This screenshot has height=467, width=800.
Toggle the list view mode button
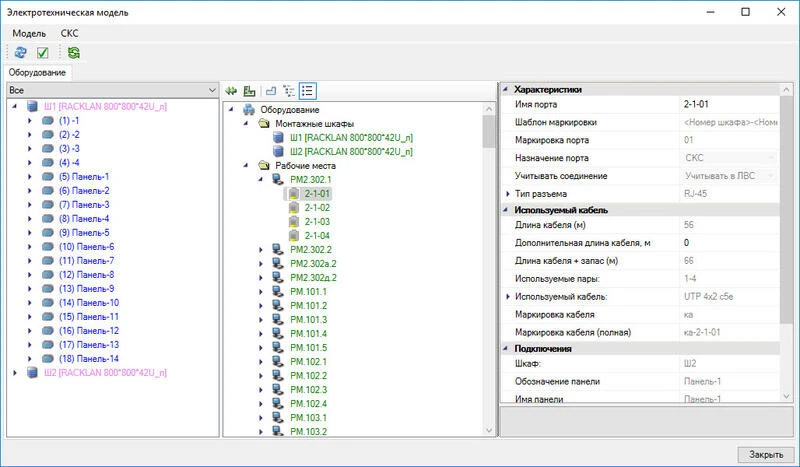[x=308, y=91]
